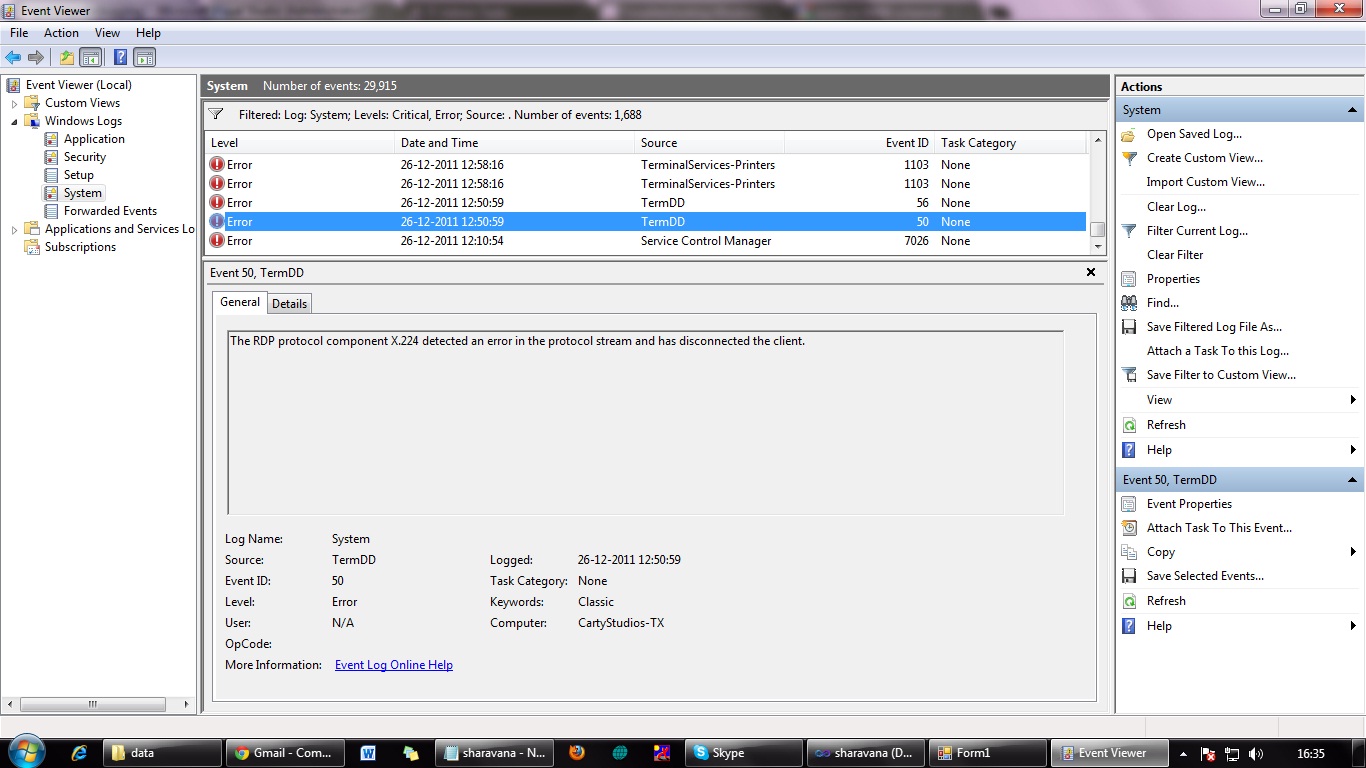This screenshot has width=1366, height=768.
Task: Click the Filter Current Log funnel icon
Action: point(1128,231)
